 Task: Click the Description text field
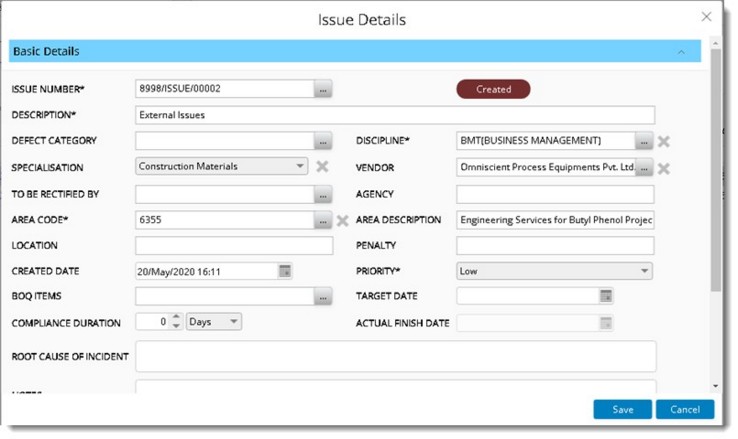[x=394, y=115]
